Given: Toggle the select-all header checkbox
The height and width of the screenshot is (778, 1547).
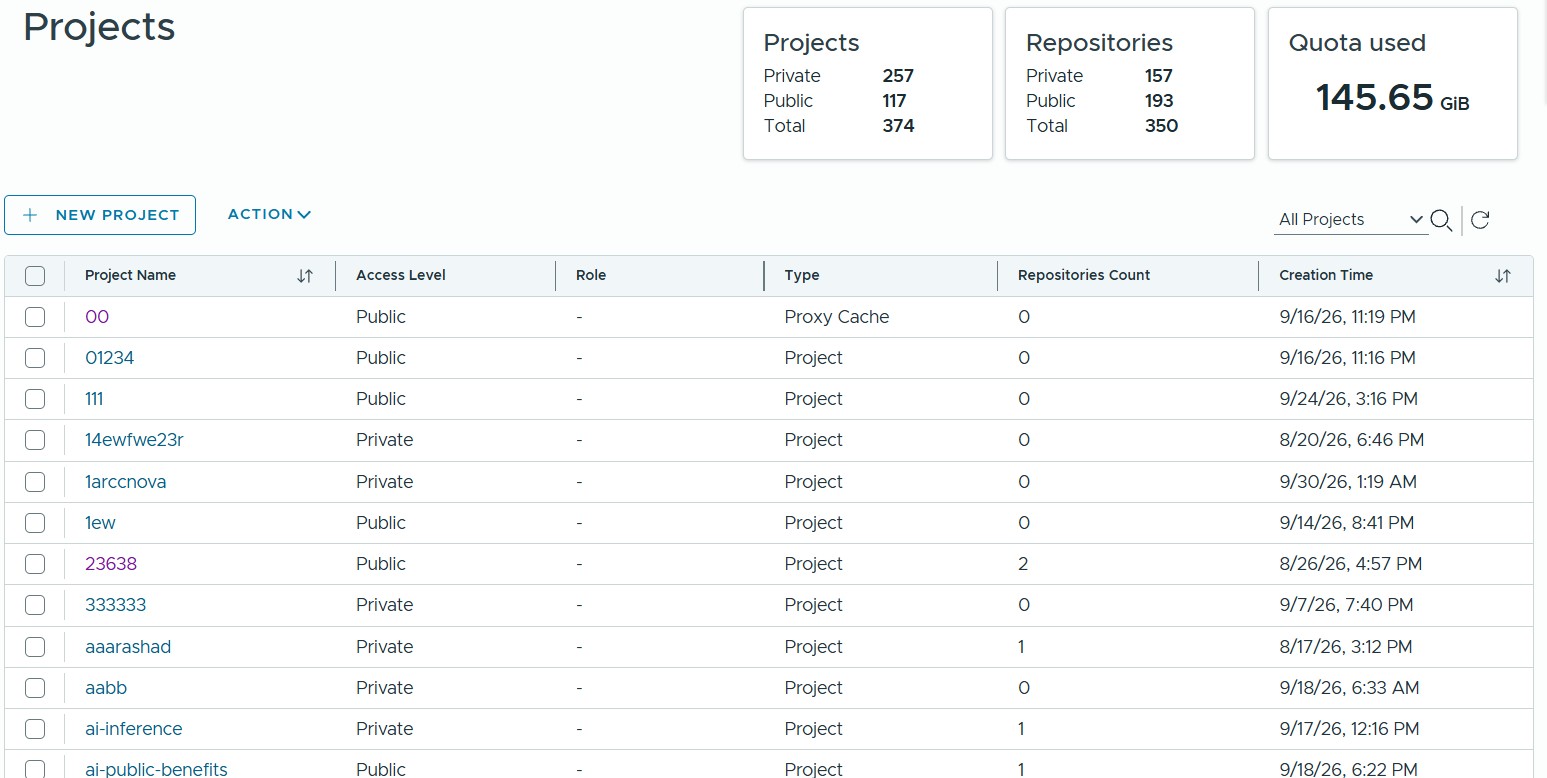Looking at the screenshot, I should point(35,276).
